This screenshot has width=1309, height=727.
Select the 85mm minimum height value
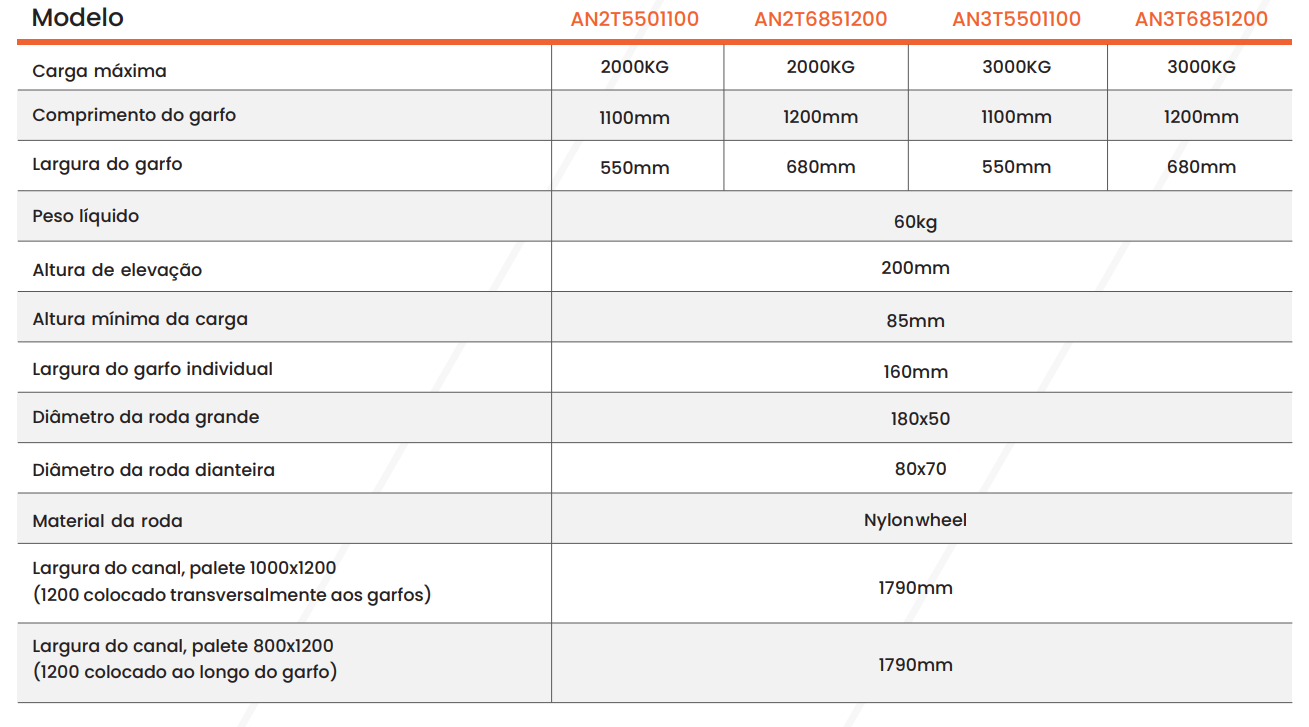[x=915, y=321]
